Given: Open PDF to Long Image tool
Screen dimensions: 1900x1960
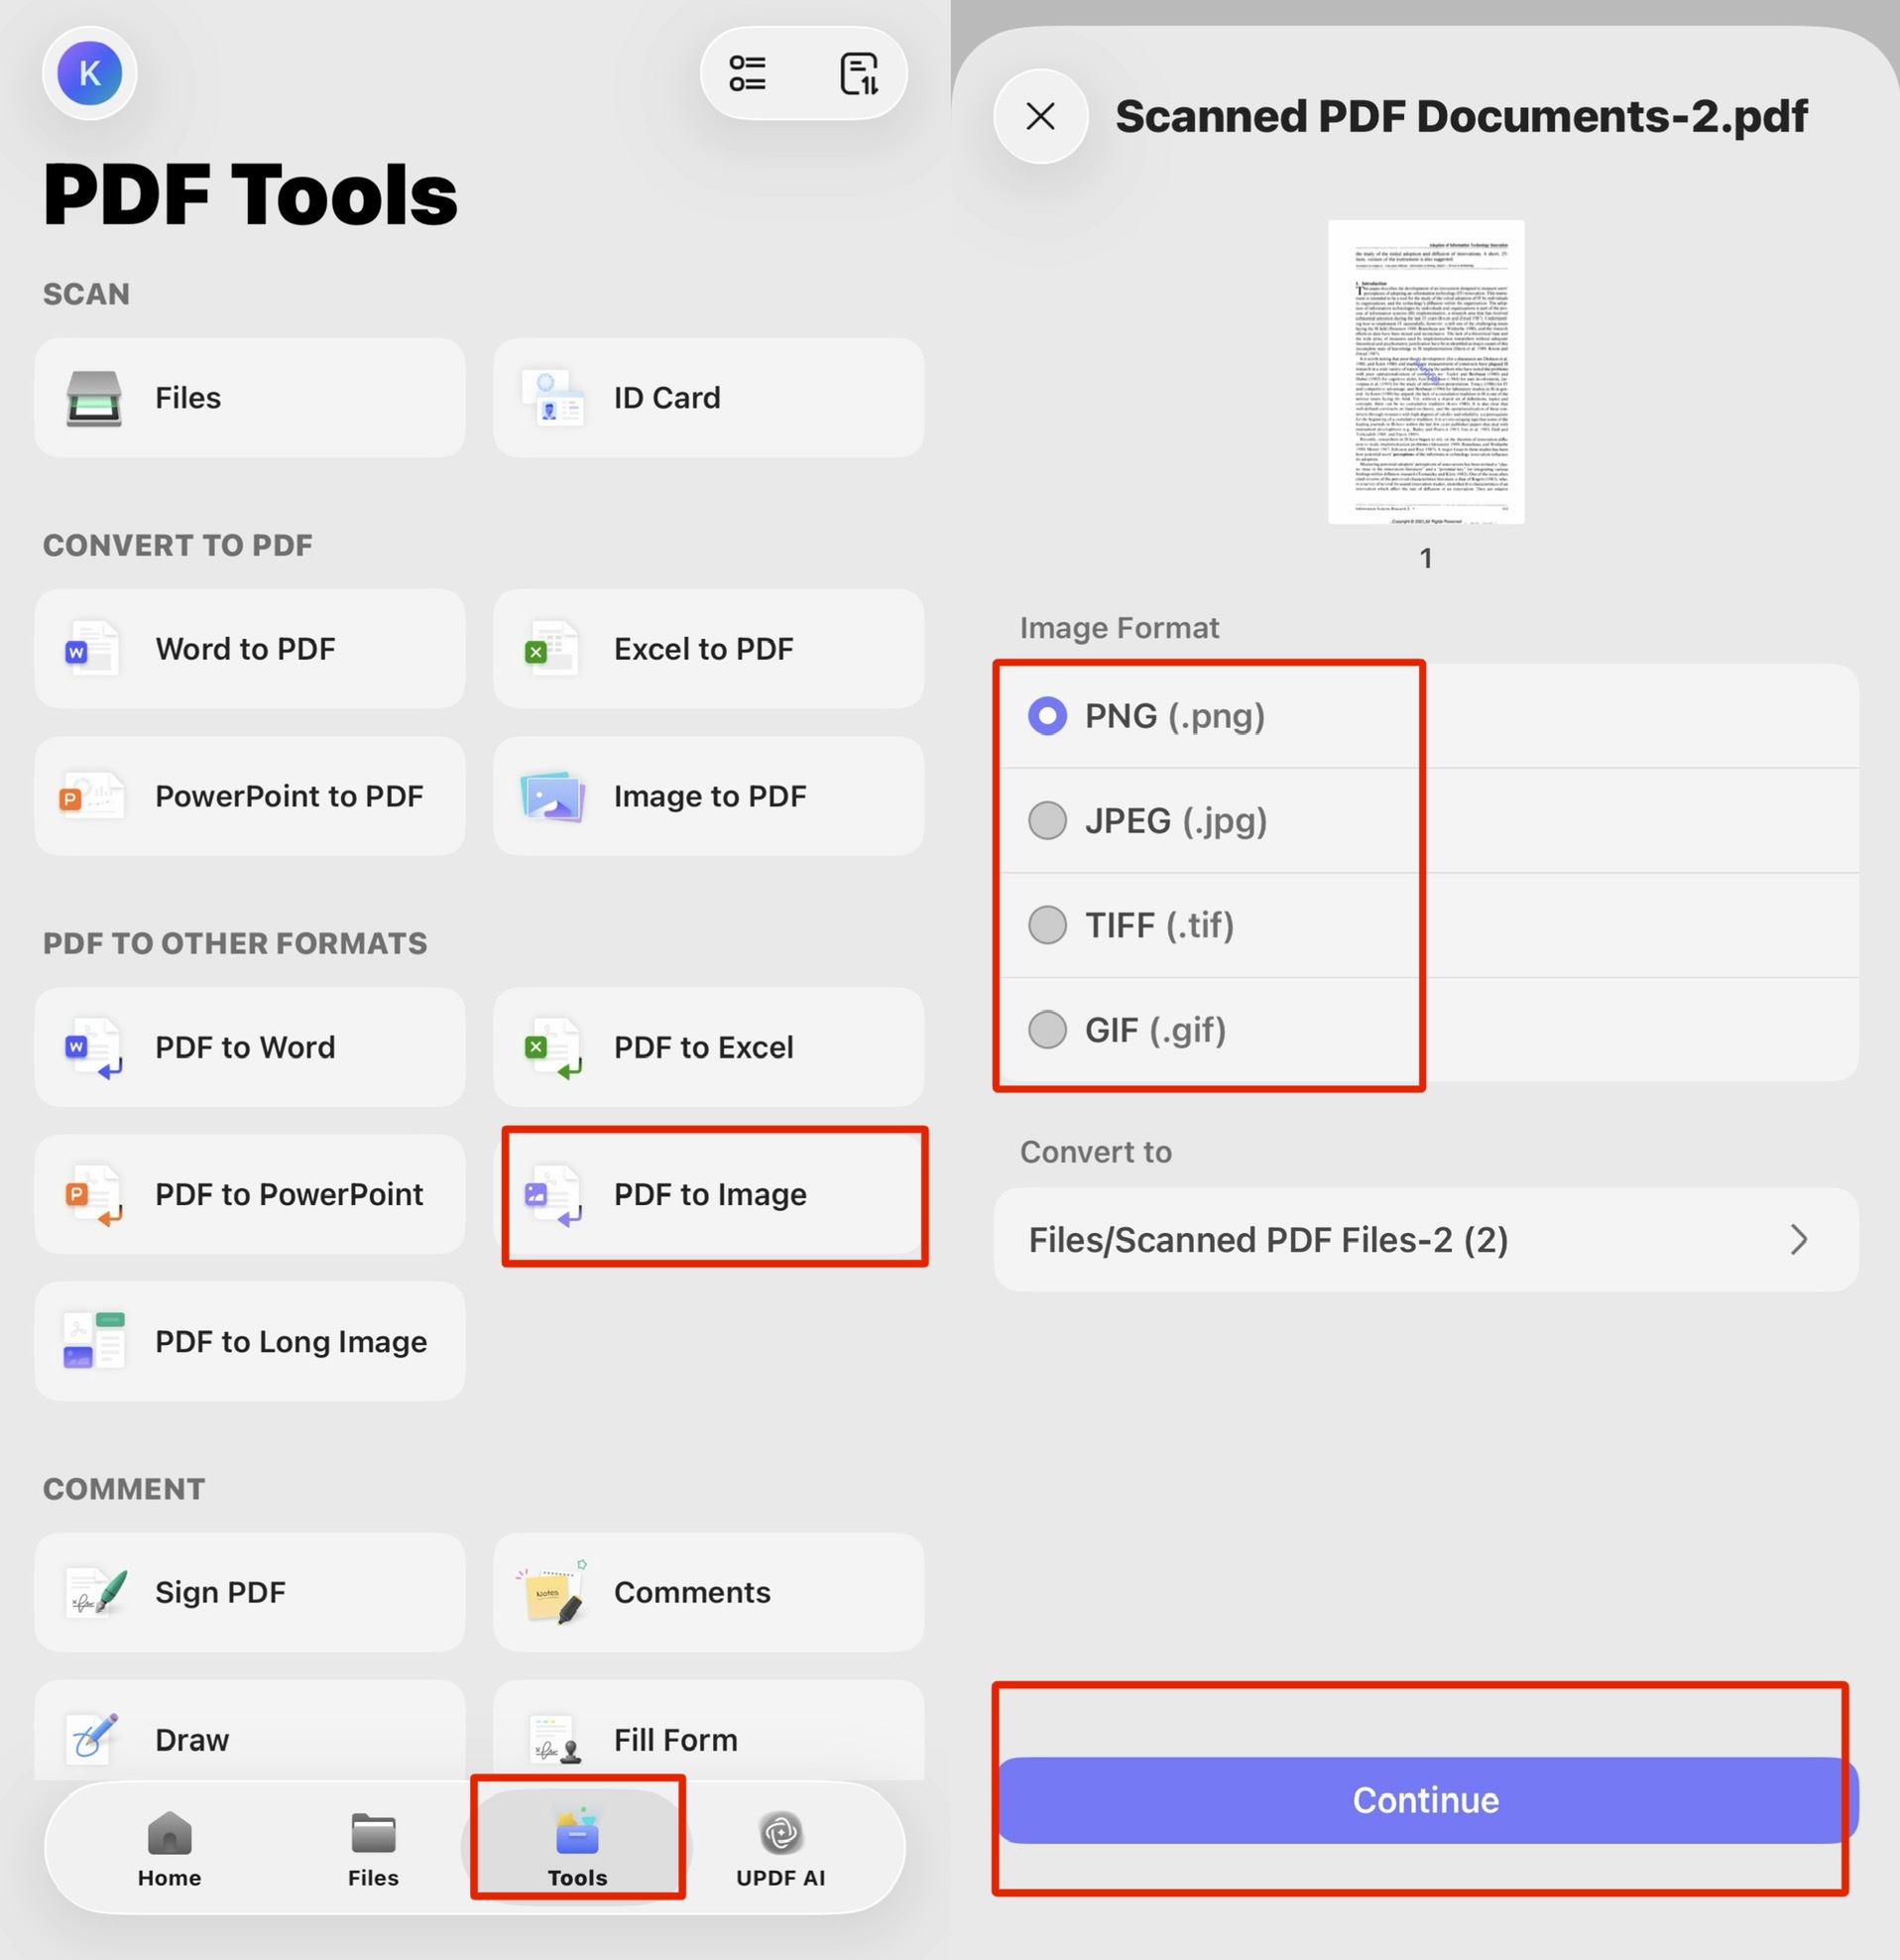Looking at the screenshot, I should point(249,1341).
